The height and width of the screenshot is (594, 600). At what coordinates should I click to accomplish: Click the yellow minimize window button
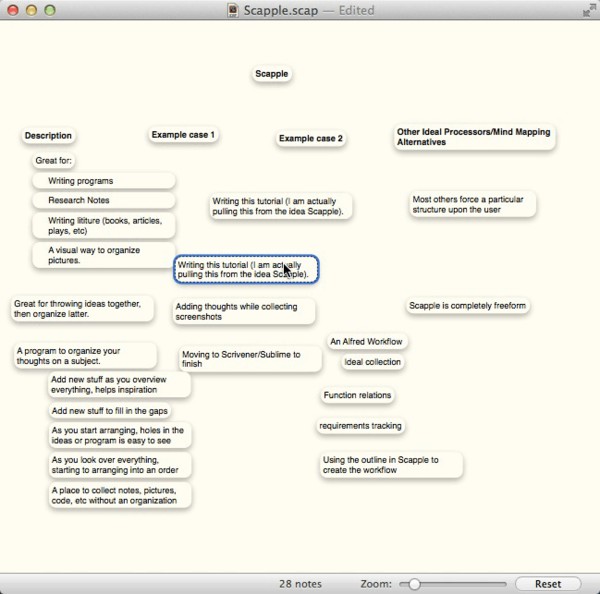point(31,10)
